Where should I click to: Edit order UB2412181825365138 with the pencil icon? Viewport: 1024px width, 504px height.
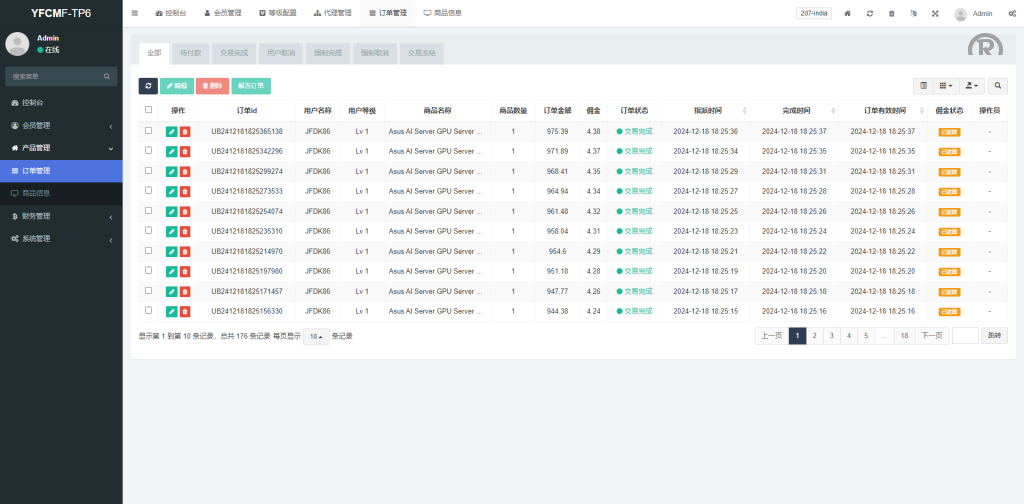[x=172, y=131]
